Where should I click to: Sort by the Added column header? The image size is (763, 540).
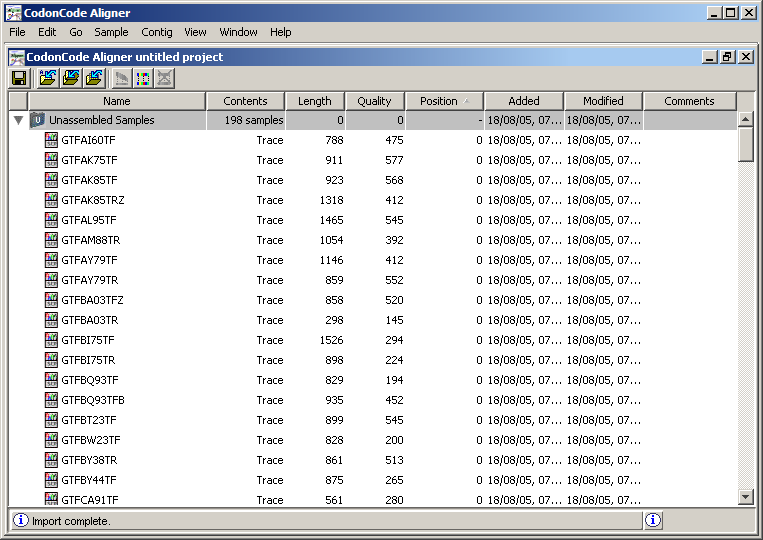(x=524, y=101)
